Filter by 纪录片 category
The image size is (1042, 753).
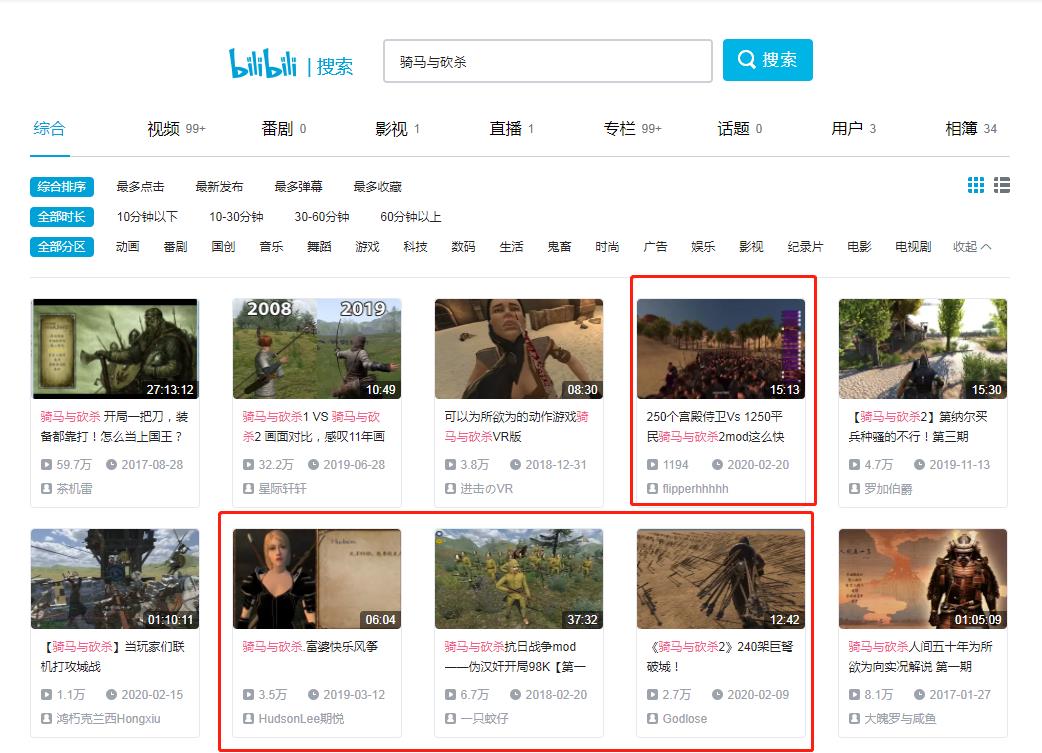(805, 247)
